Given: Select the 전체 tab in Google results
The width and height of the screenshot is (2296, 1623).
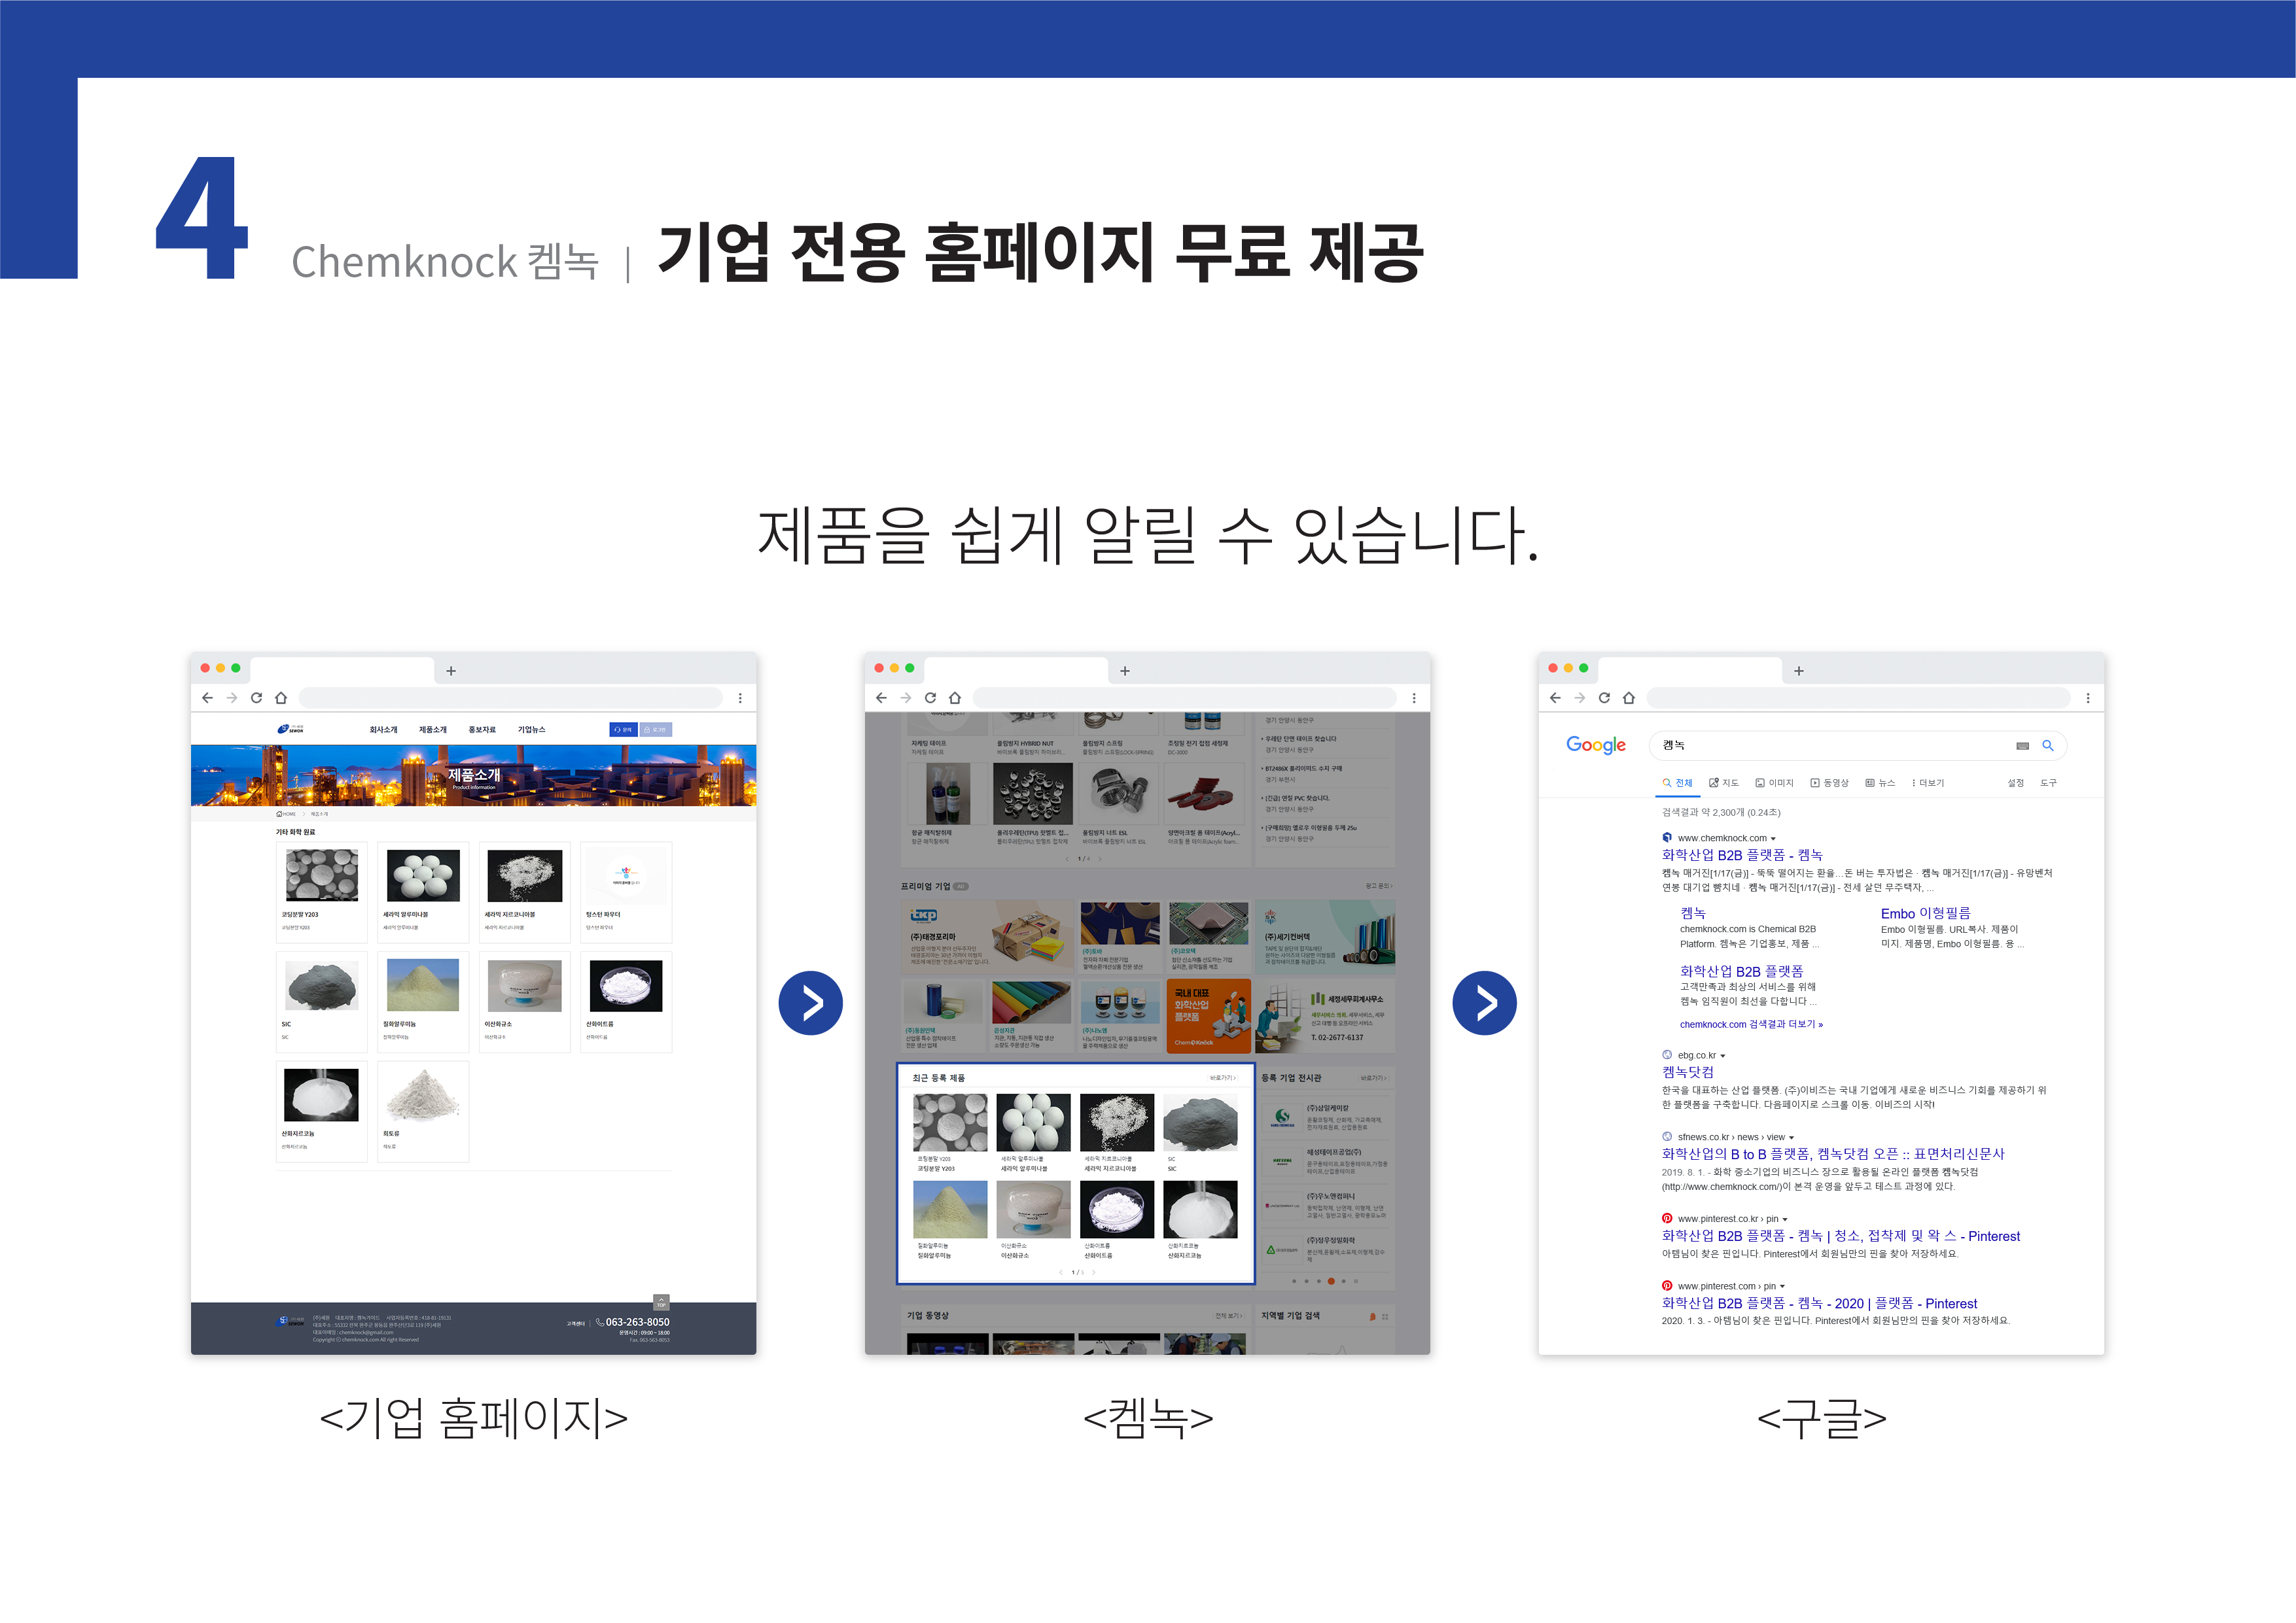Looking at the screenshot, I should [1678, 783].
